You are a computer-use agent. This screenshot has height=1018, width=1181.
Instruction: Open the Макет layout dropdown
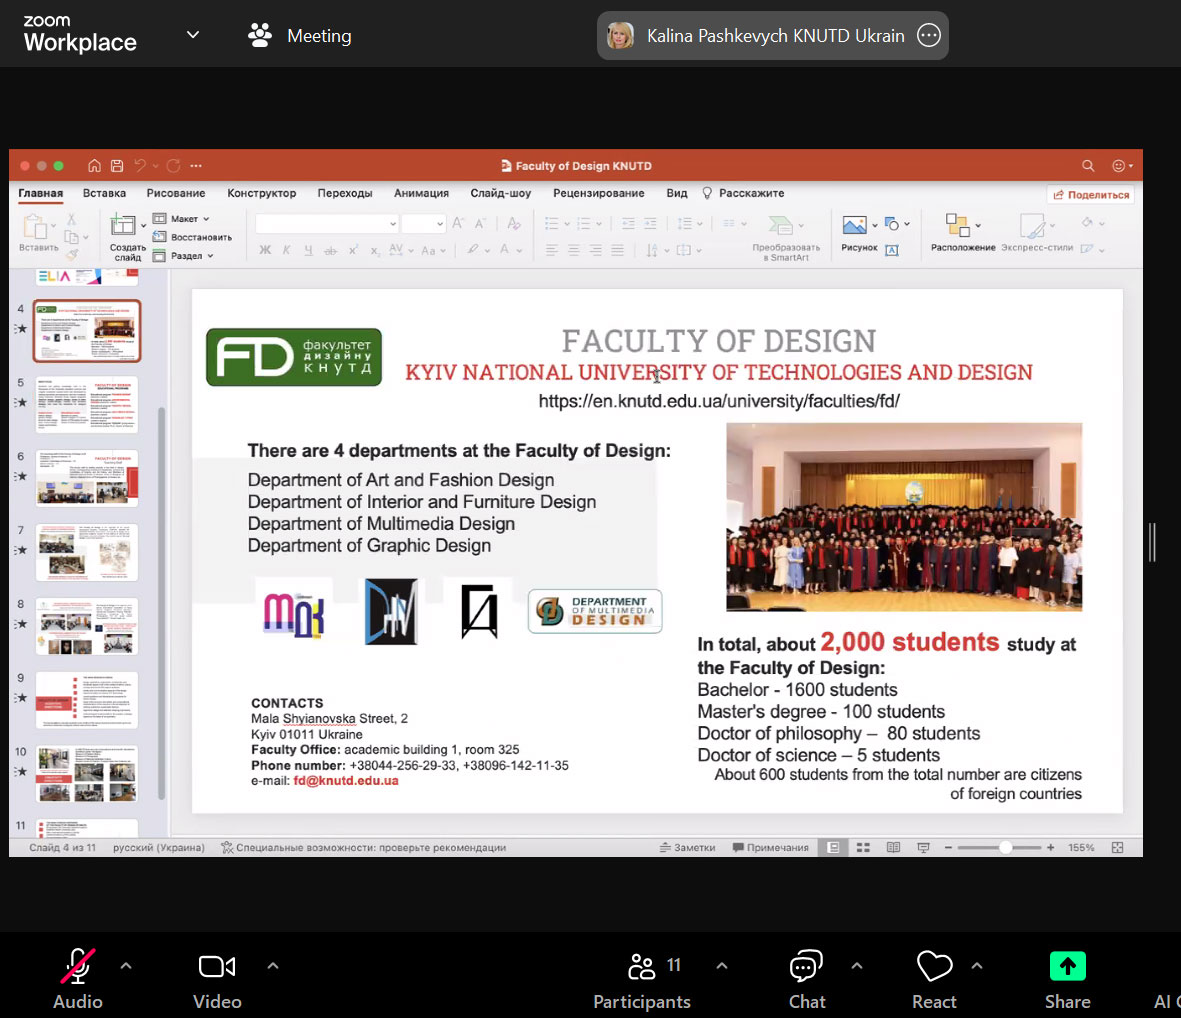click(x=182, y=218)
